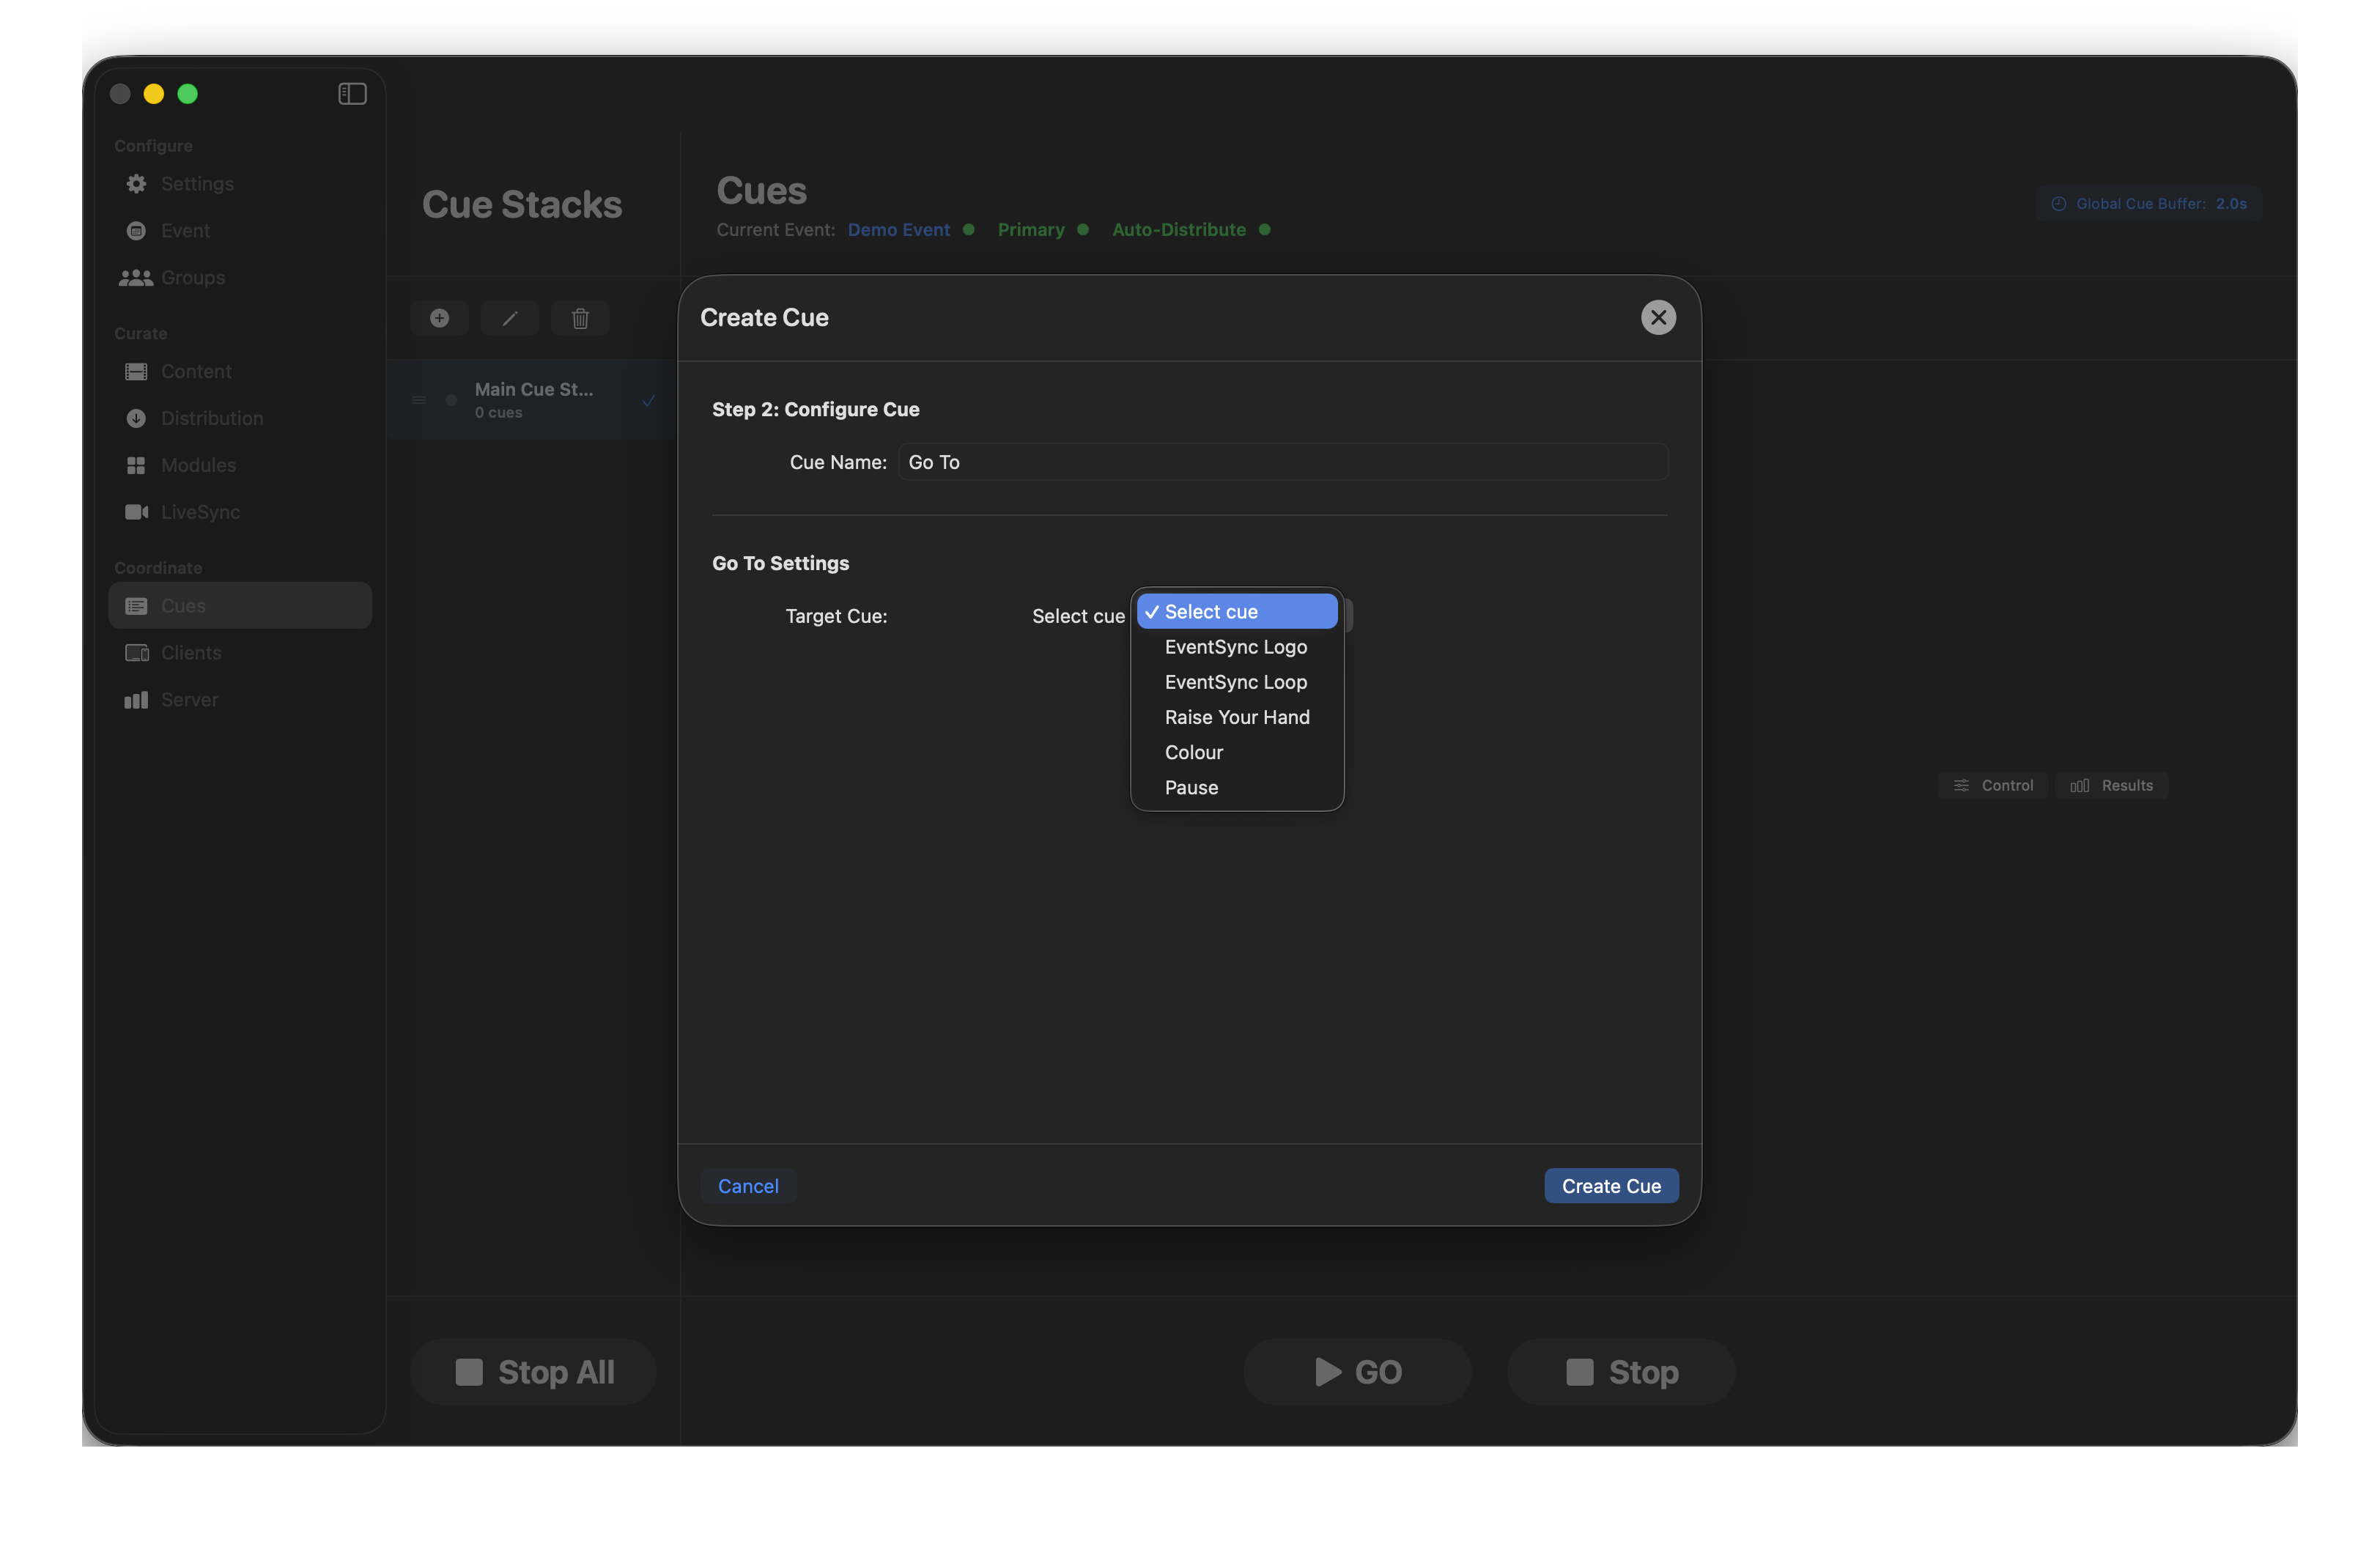
Task: Open the Event section
Action: click(240, 231)
